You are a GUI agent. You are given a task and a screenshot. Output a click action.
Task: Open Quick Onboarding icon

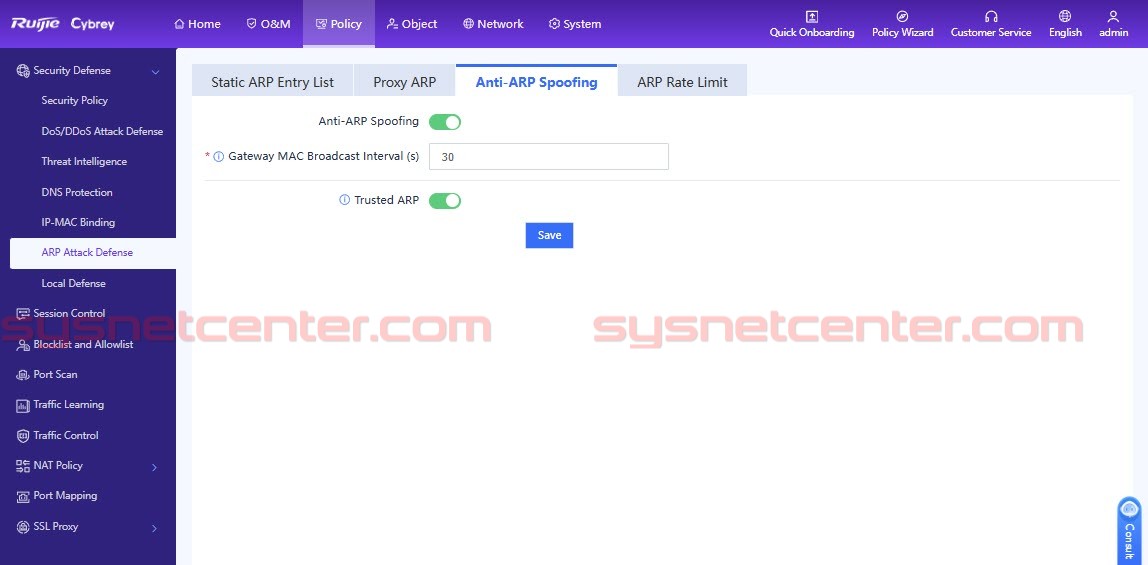[811, 16]
